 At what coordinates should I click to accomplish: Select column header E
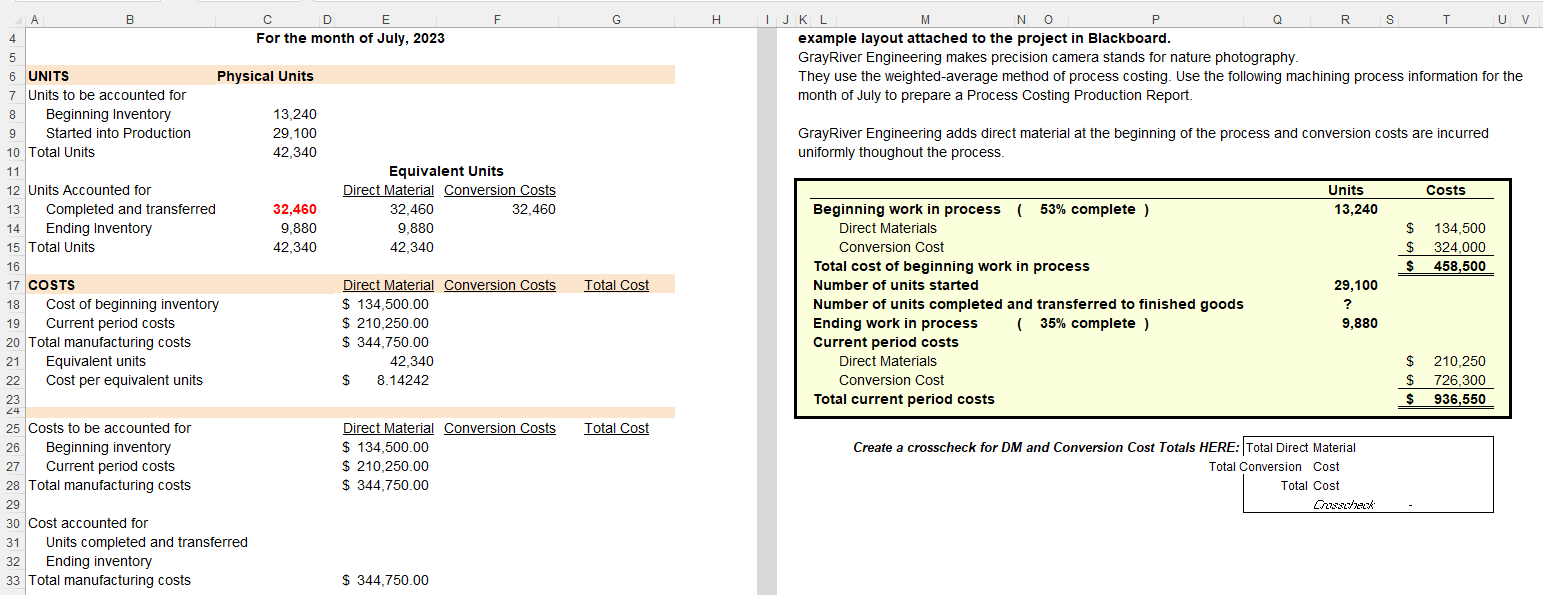click(x=385, y=18)
